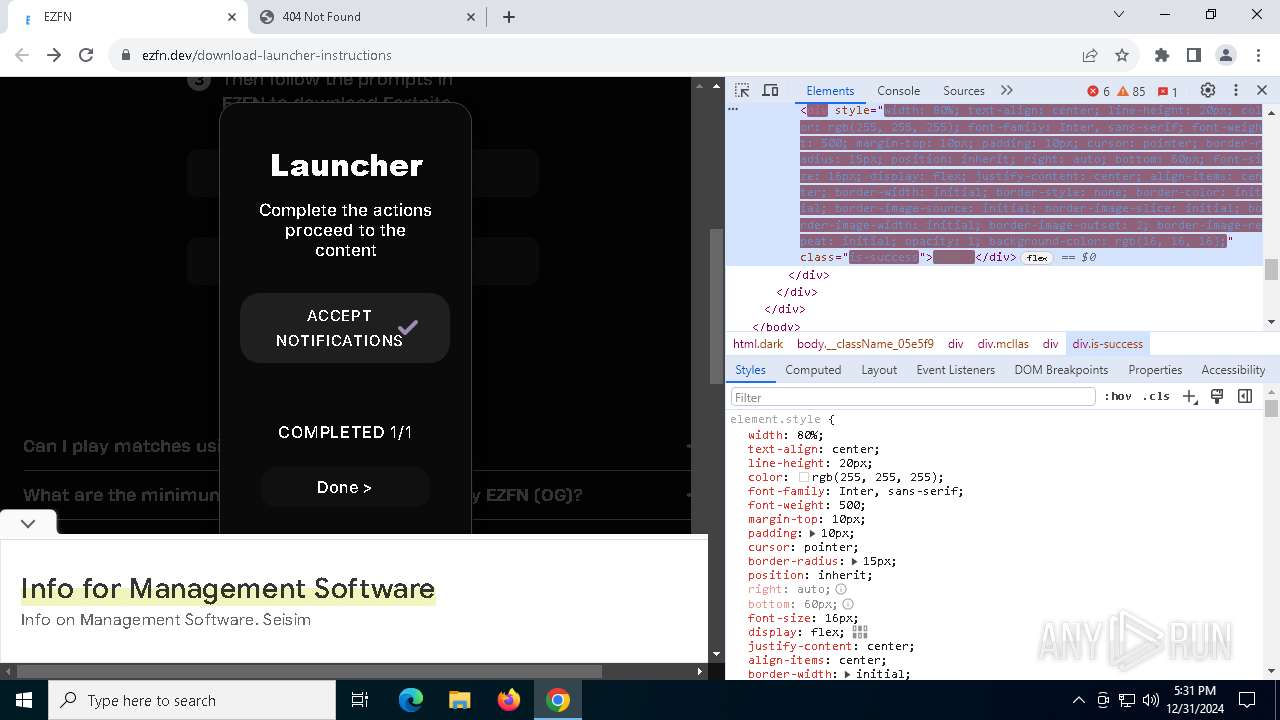Switch to the Elements tab
1280x720 pixels.
[x=830, y=90]
